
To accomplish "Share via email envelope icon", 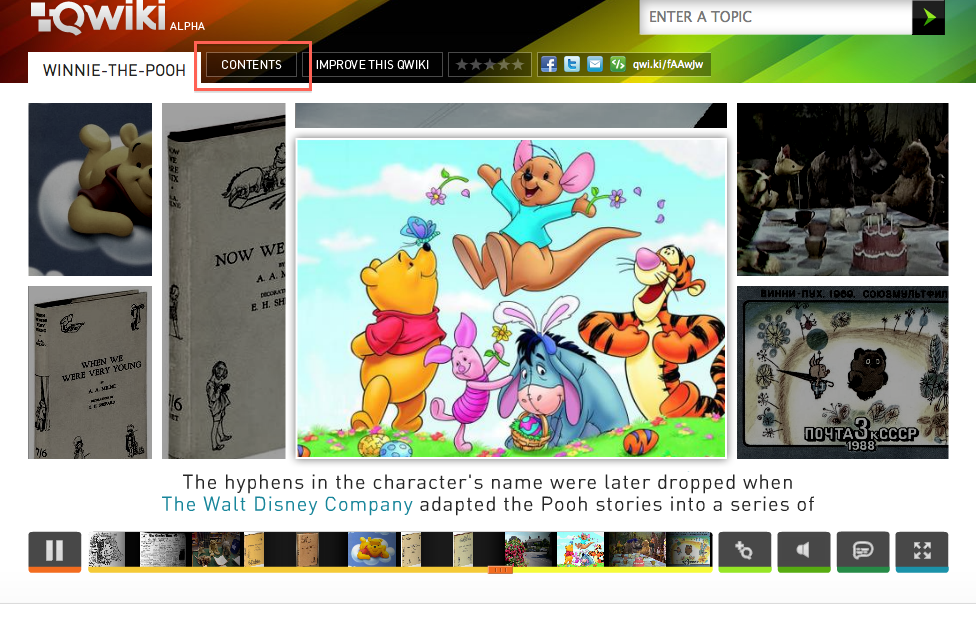I will coord(594,64).
